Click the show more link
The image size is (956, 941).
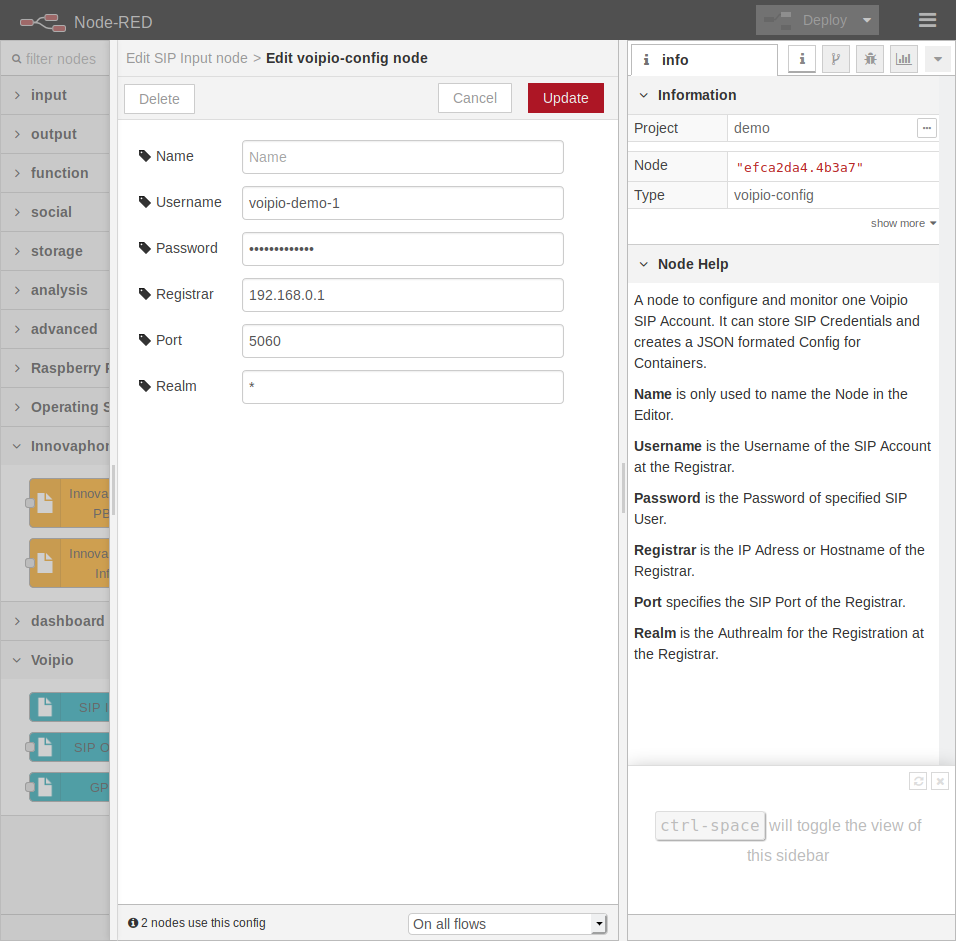click(903, 223)
